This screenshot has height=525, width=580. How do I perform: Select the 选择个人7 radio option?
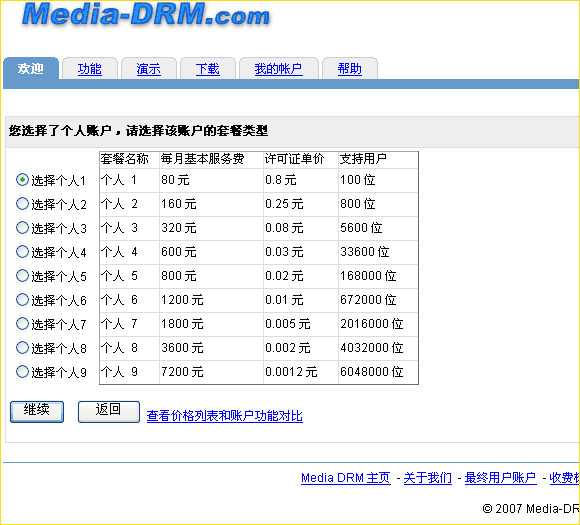[22, 324]
